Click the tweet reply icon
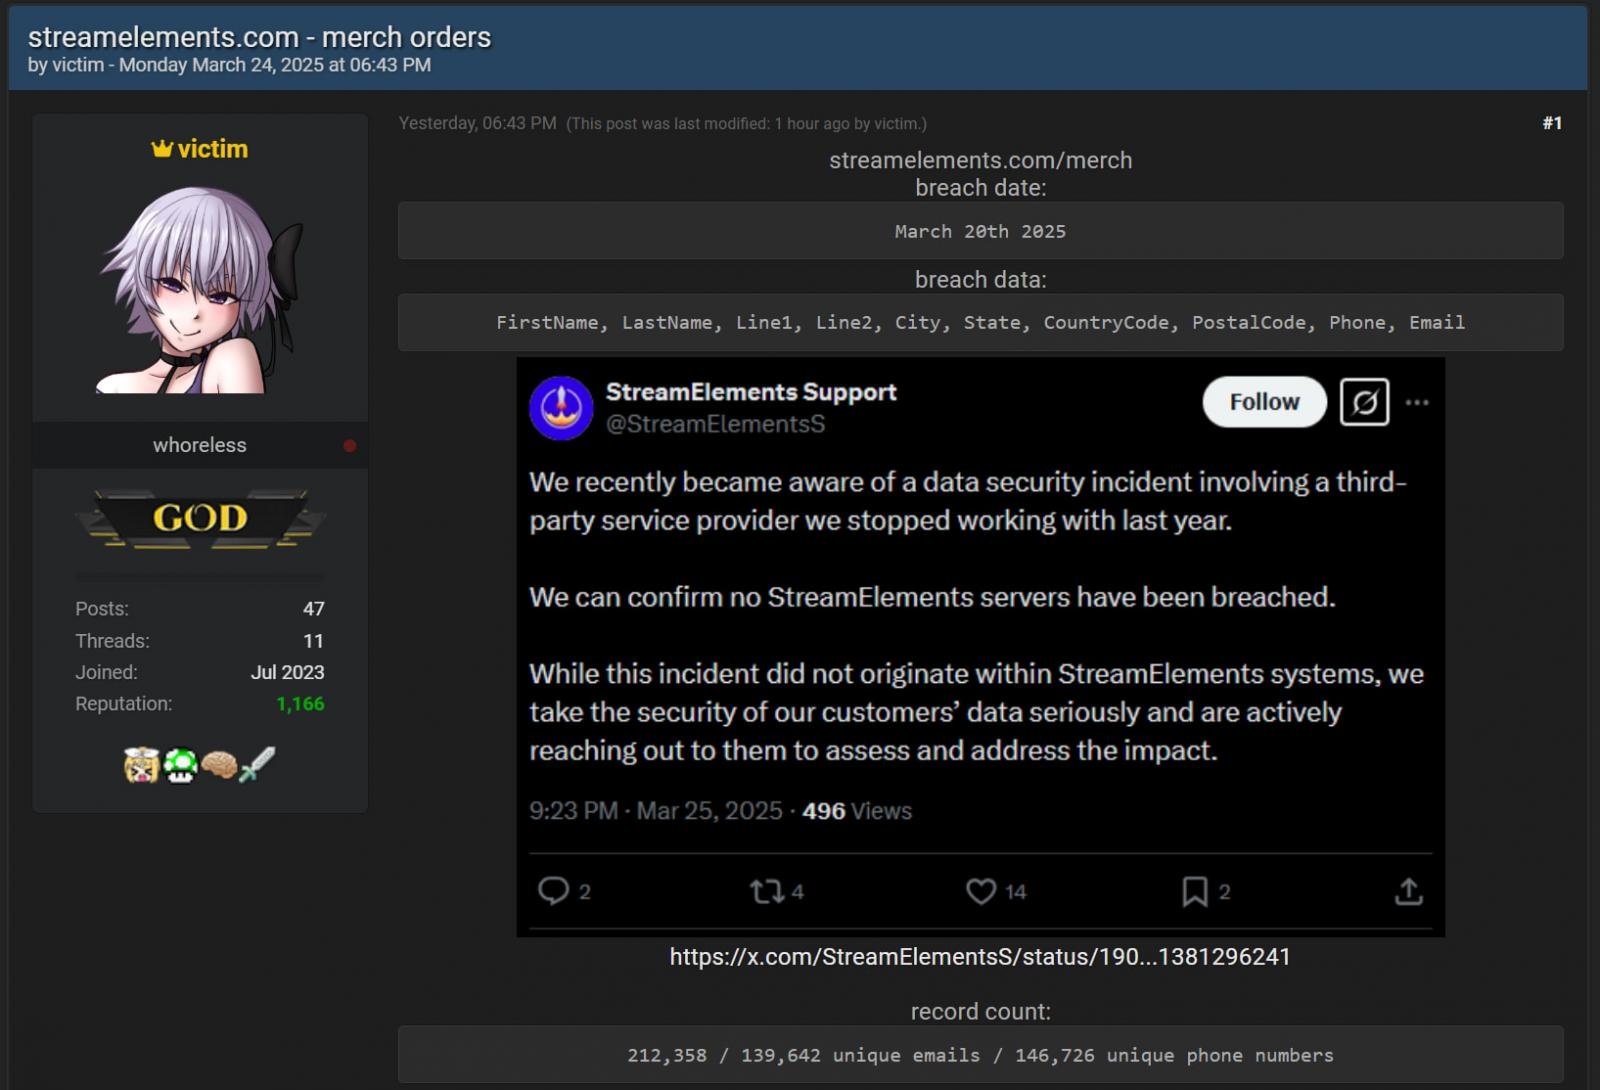 553,890
